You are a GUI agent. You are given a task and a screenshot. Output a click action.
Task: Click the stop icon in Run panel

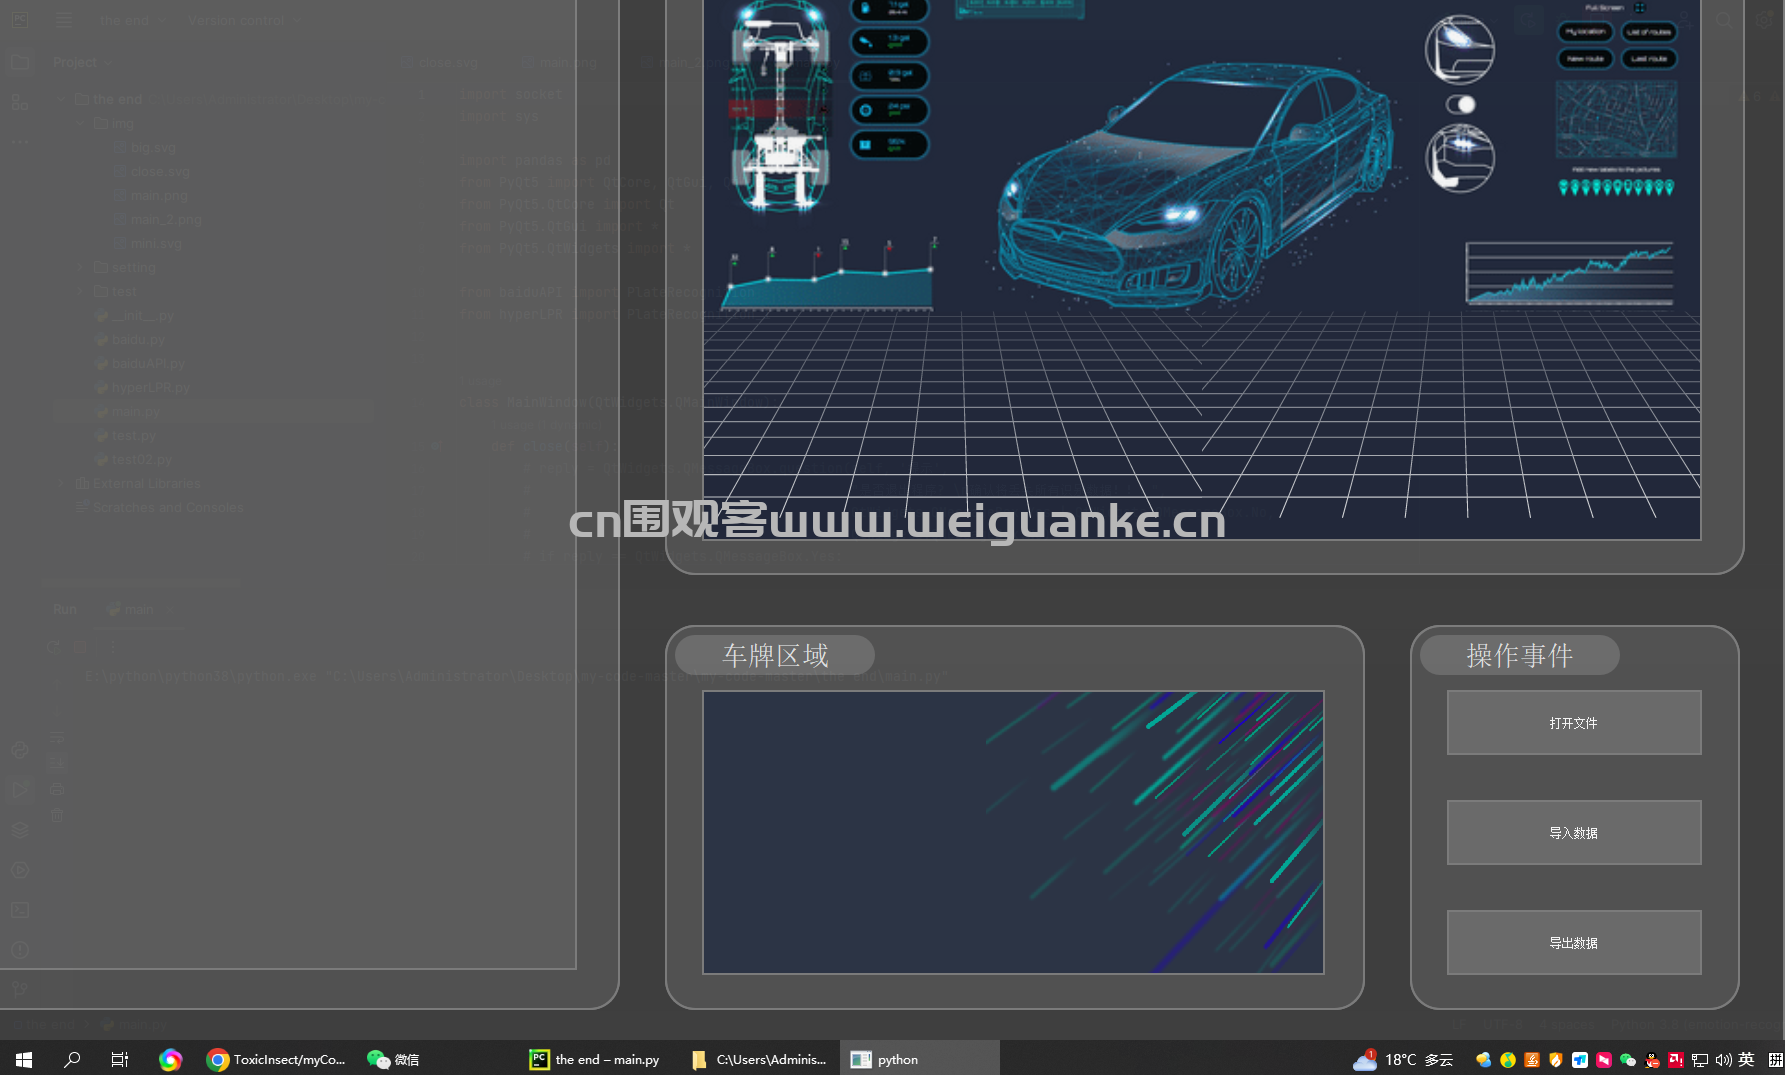[81, 647]
